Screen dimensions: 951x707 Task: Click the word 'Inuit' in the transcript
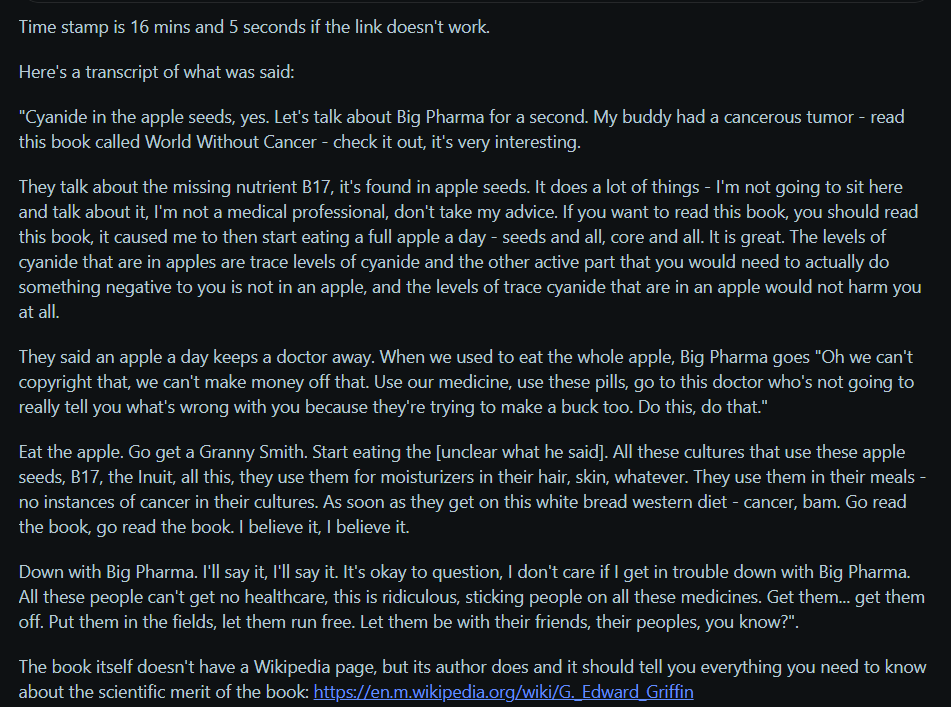pyautogui.click(x=155, y=477)
